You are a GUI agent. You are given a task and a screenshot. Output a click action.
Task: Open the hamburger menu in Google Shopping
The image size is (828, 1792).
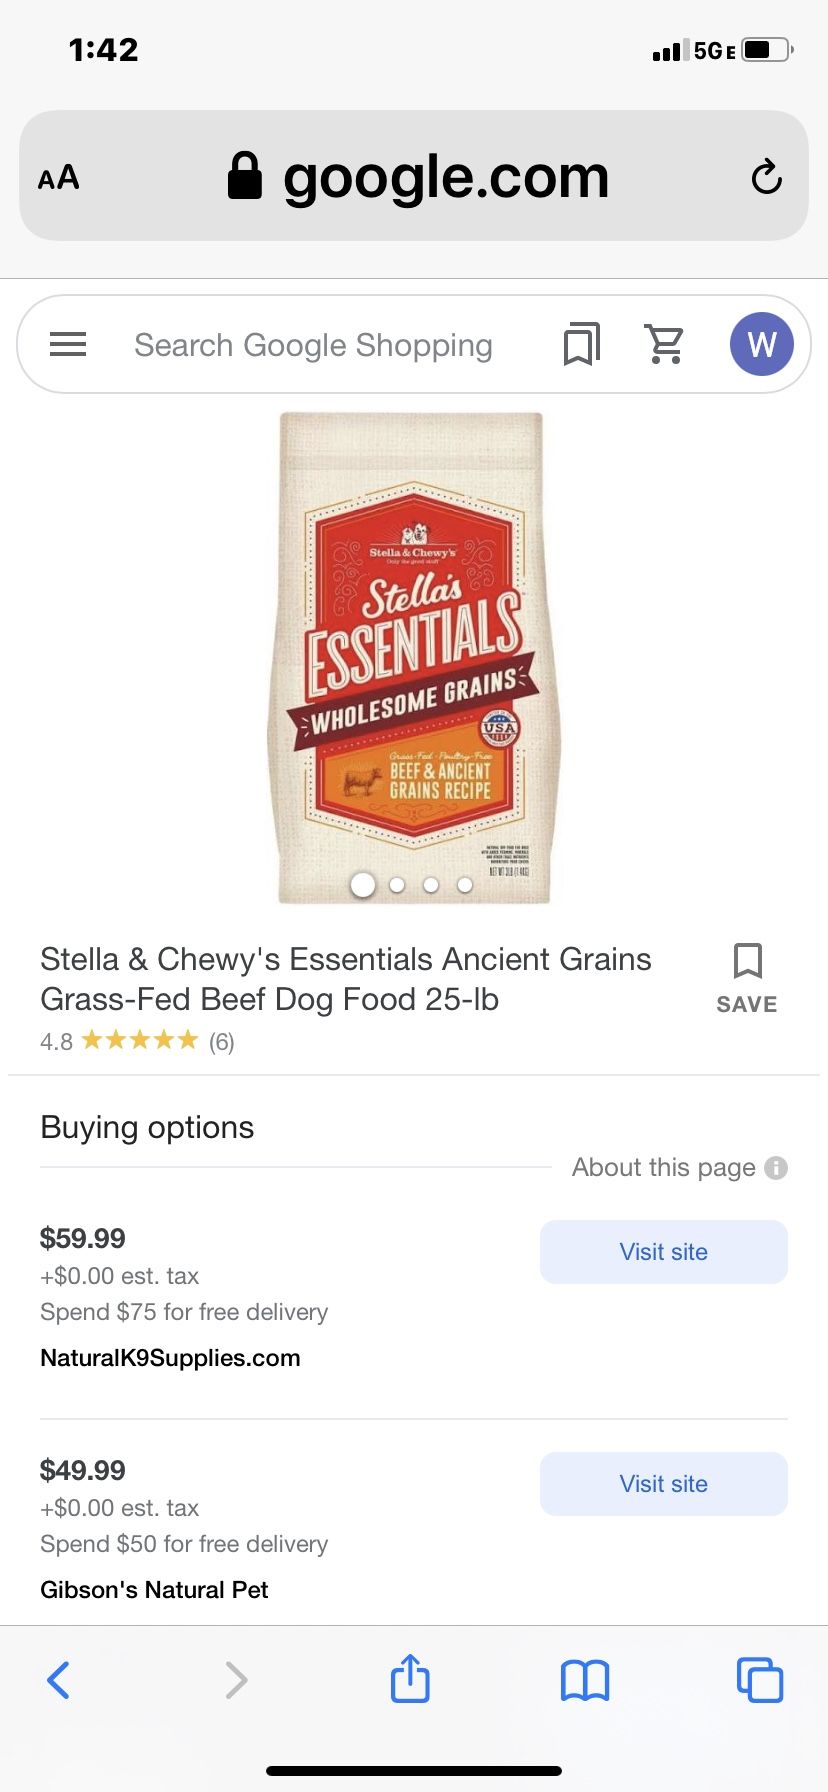tap(68, 345)
